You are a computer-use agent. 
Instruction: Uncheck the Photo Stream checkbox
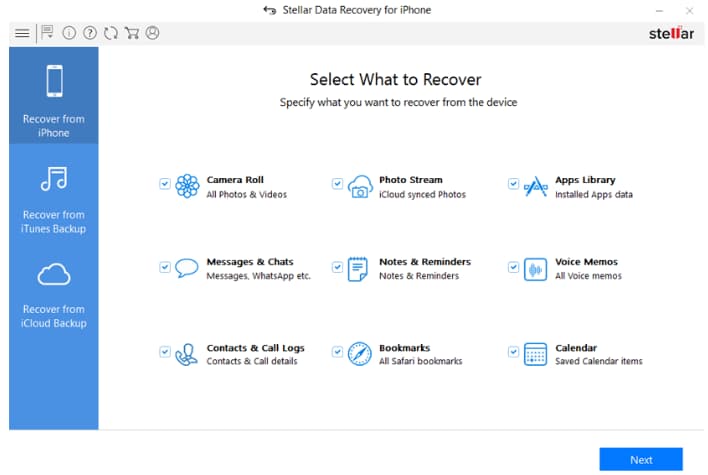pyautogui.click(x=337, y=184)
